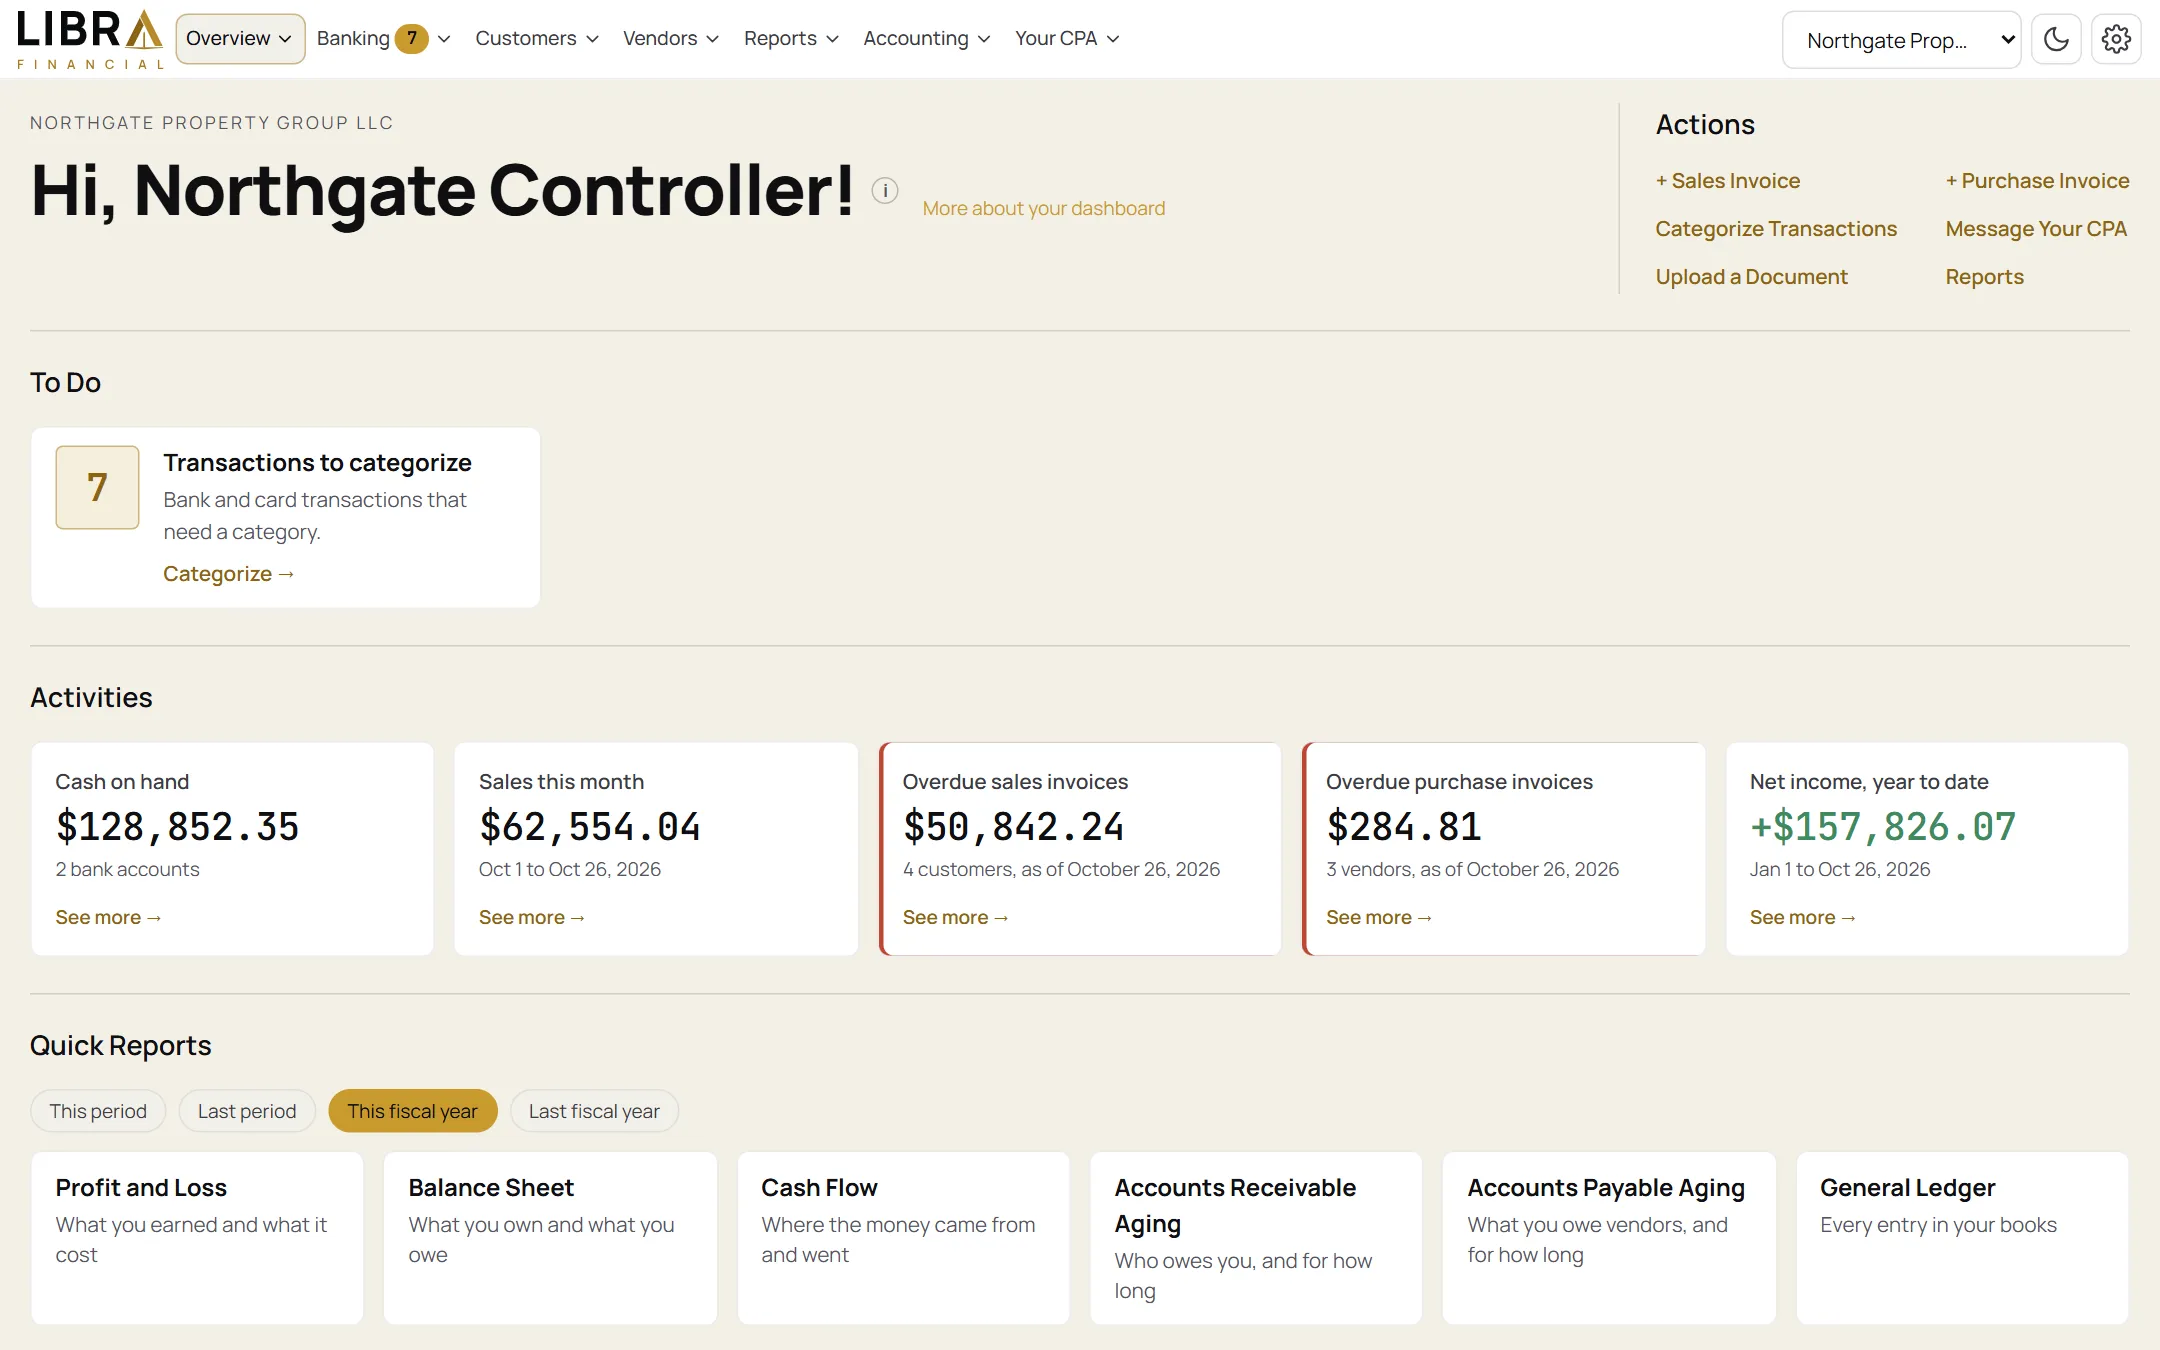Toggle dark mode moon icon
The height and width of the screenshot is (1350, 2160).
[x=2056, y=39]
